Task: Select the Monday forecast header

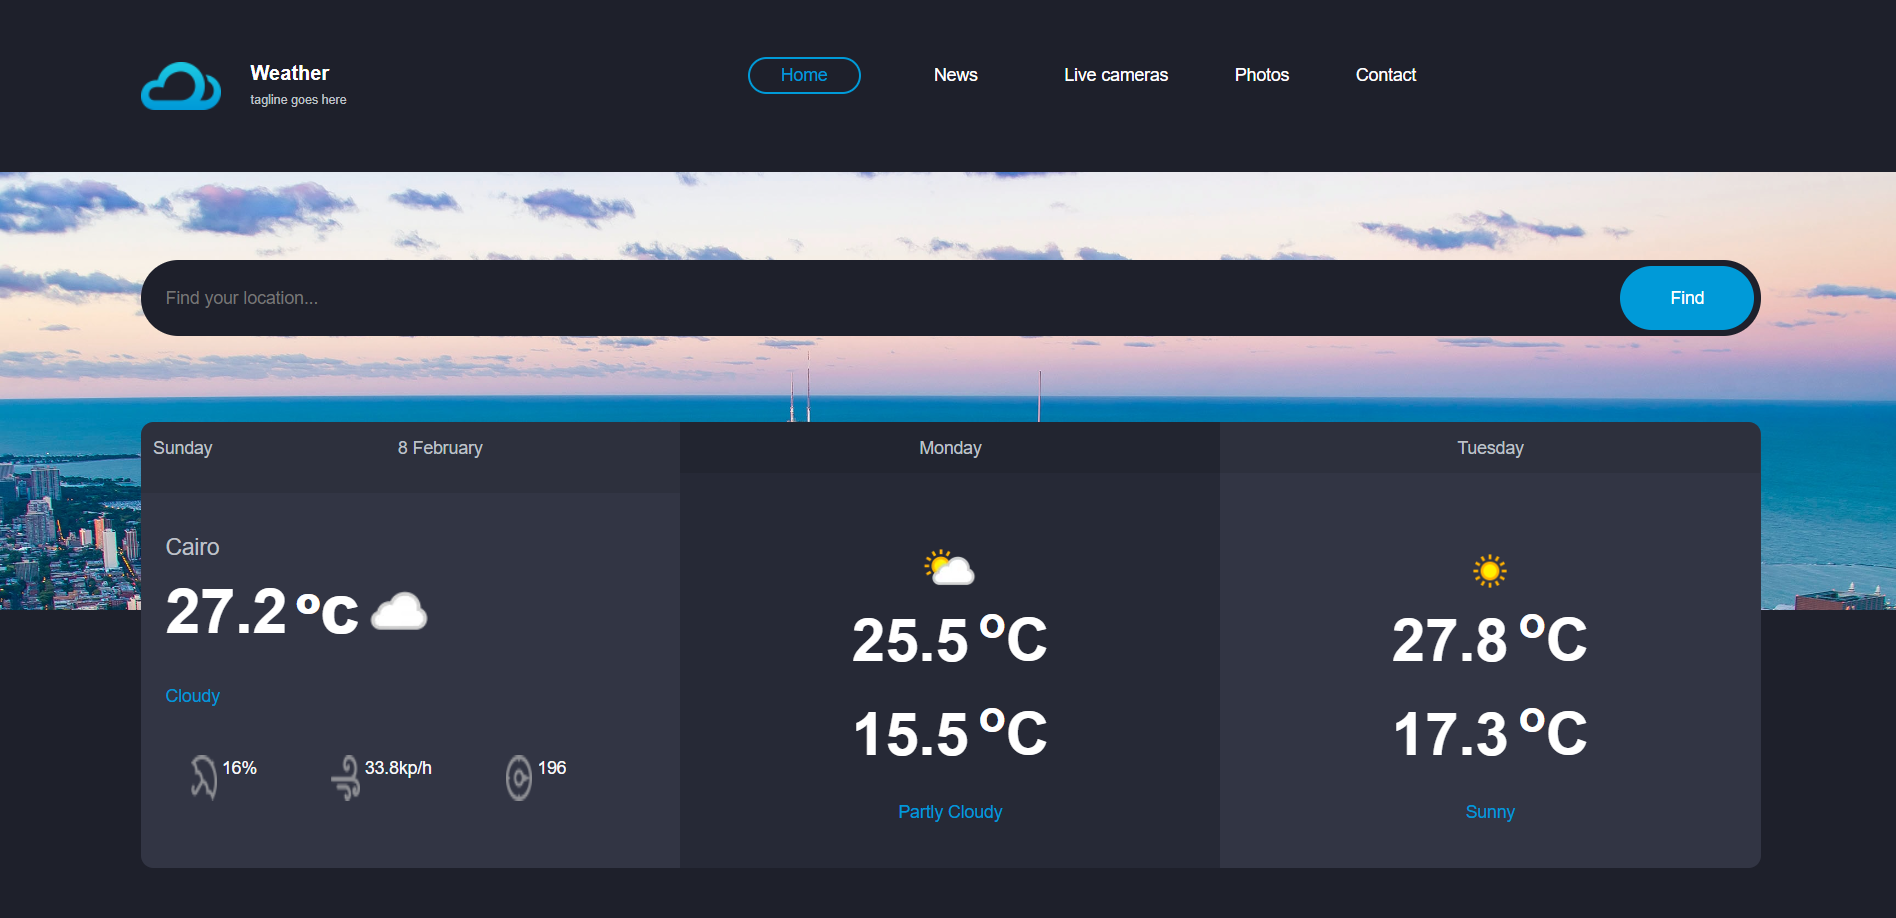Action: tap(950, 448)
